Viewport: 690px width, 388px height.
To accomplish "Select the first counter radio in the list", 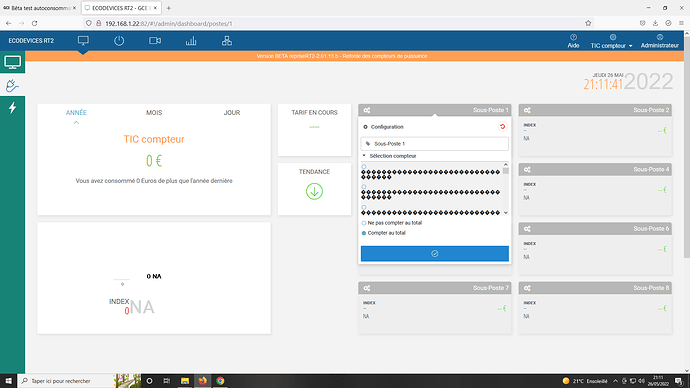I will tap(364, 167).
